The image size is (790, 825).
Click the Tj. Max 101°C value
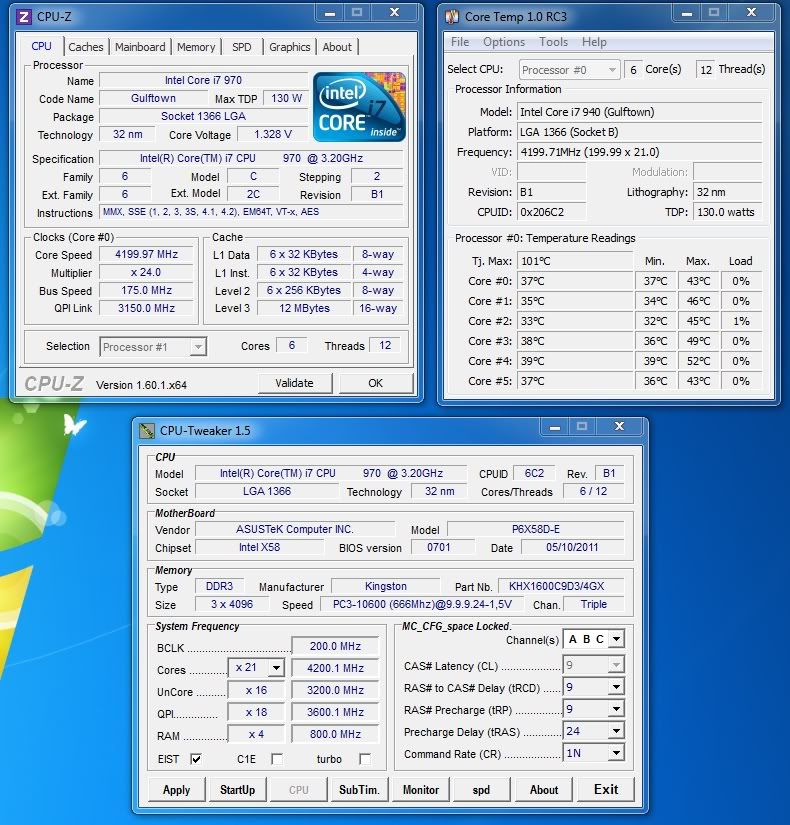point(575,261)
